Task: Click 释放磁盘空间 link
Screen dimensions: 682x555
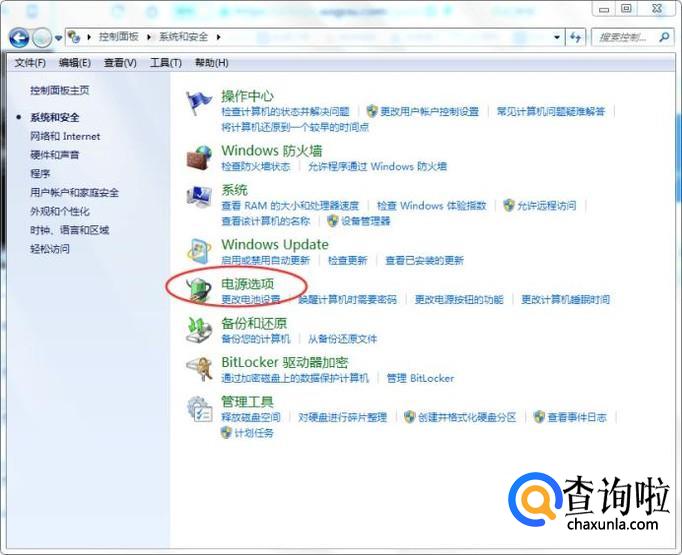Action: [251, 417]
